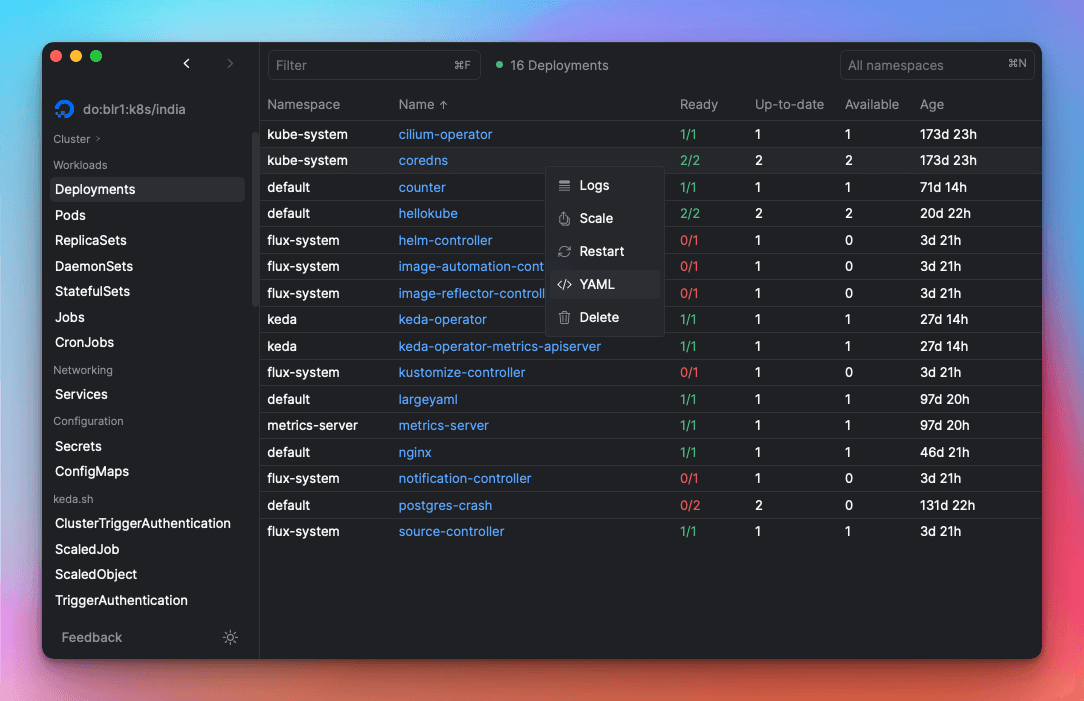The image size is (1084, 701).
Task: Click the Feedback button
Action: [x=91, y=637]
